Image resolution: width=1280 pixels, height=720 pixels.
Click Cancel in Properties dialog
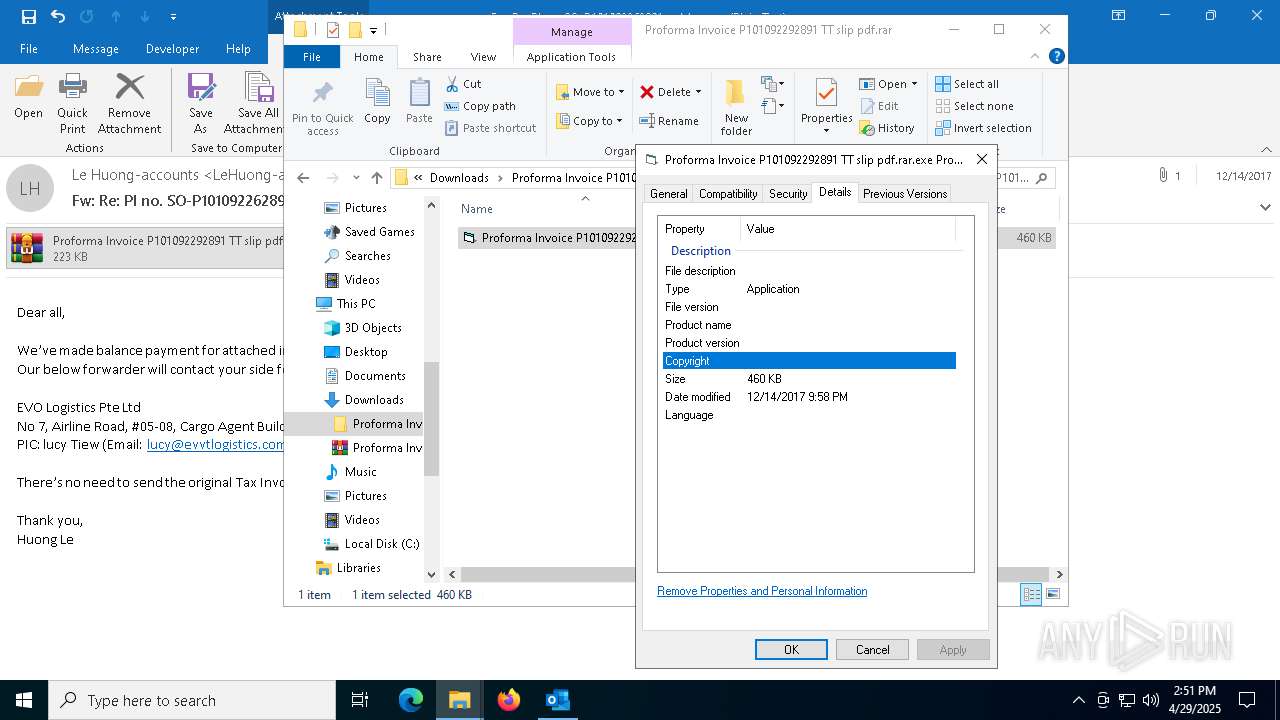tap(872, 650)
